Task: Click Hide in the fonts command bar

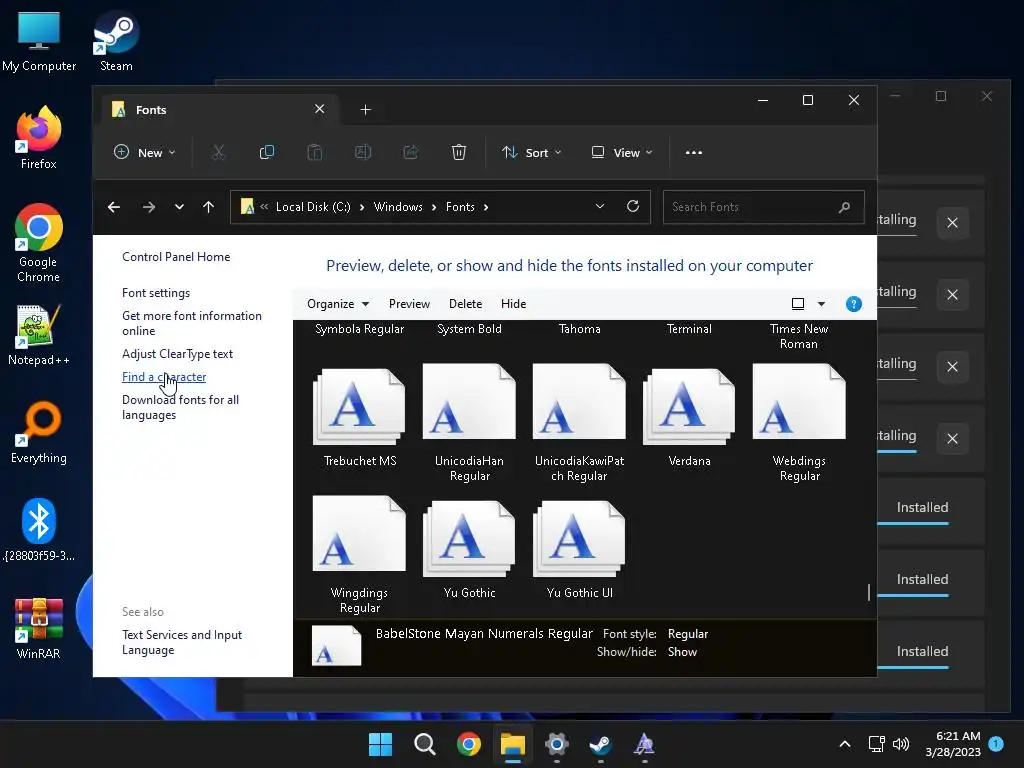Action: (513, 304)
